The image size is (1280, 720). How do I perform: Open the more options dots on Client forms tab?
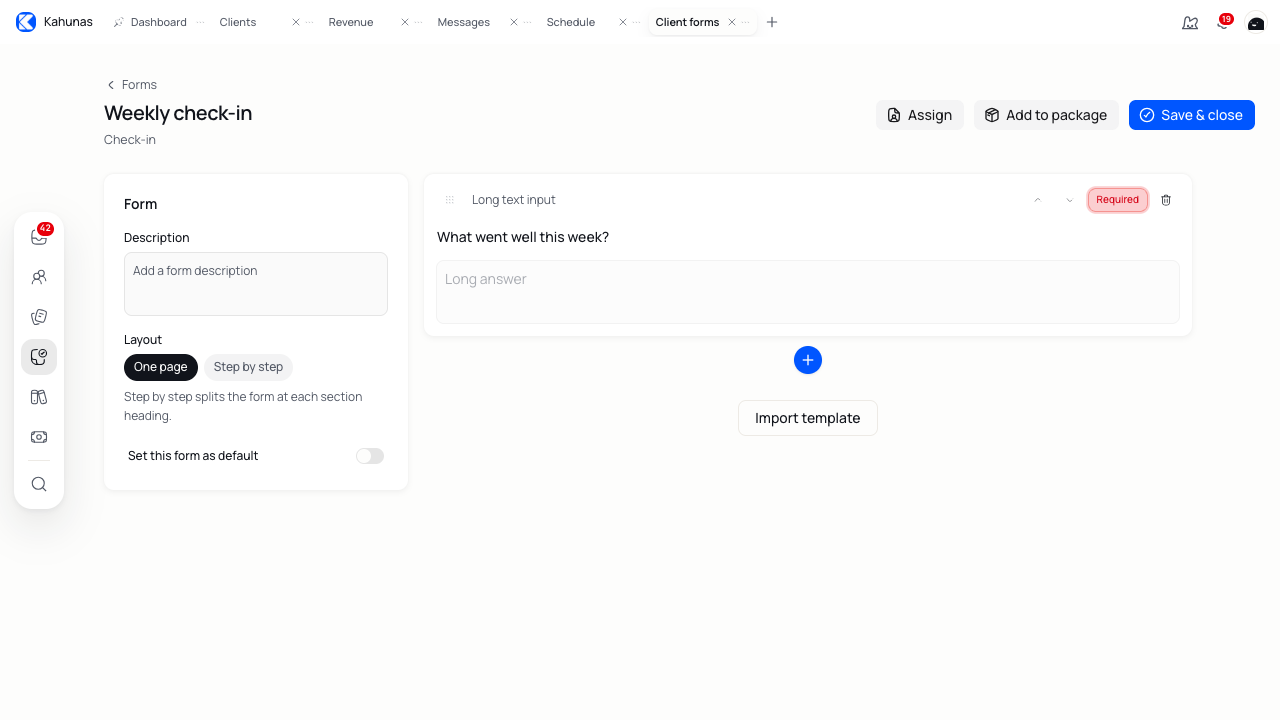click(x=746, y=22)
